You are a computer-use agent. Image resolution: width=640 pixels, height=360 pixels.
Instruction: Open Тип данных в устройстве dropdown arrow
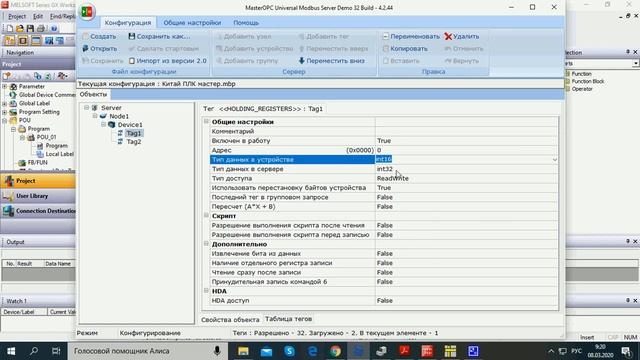coord(555,160)
